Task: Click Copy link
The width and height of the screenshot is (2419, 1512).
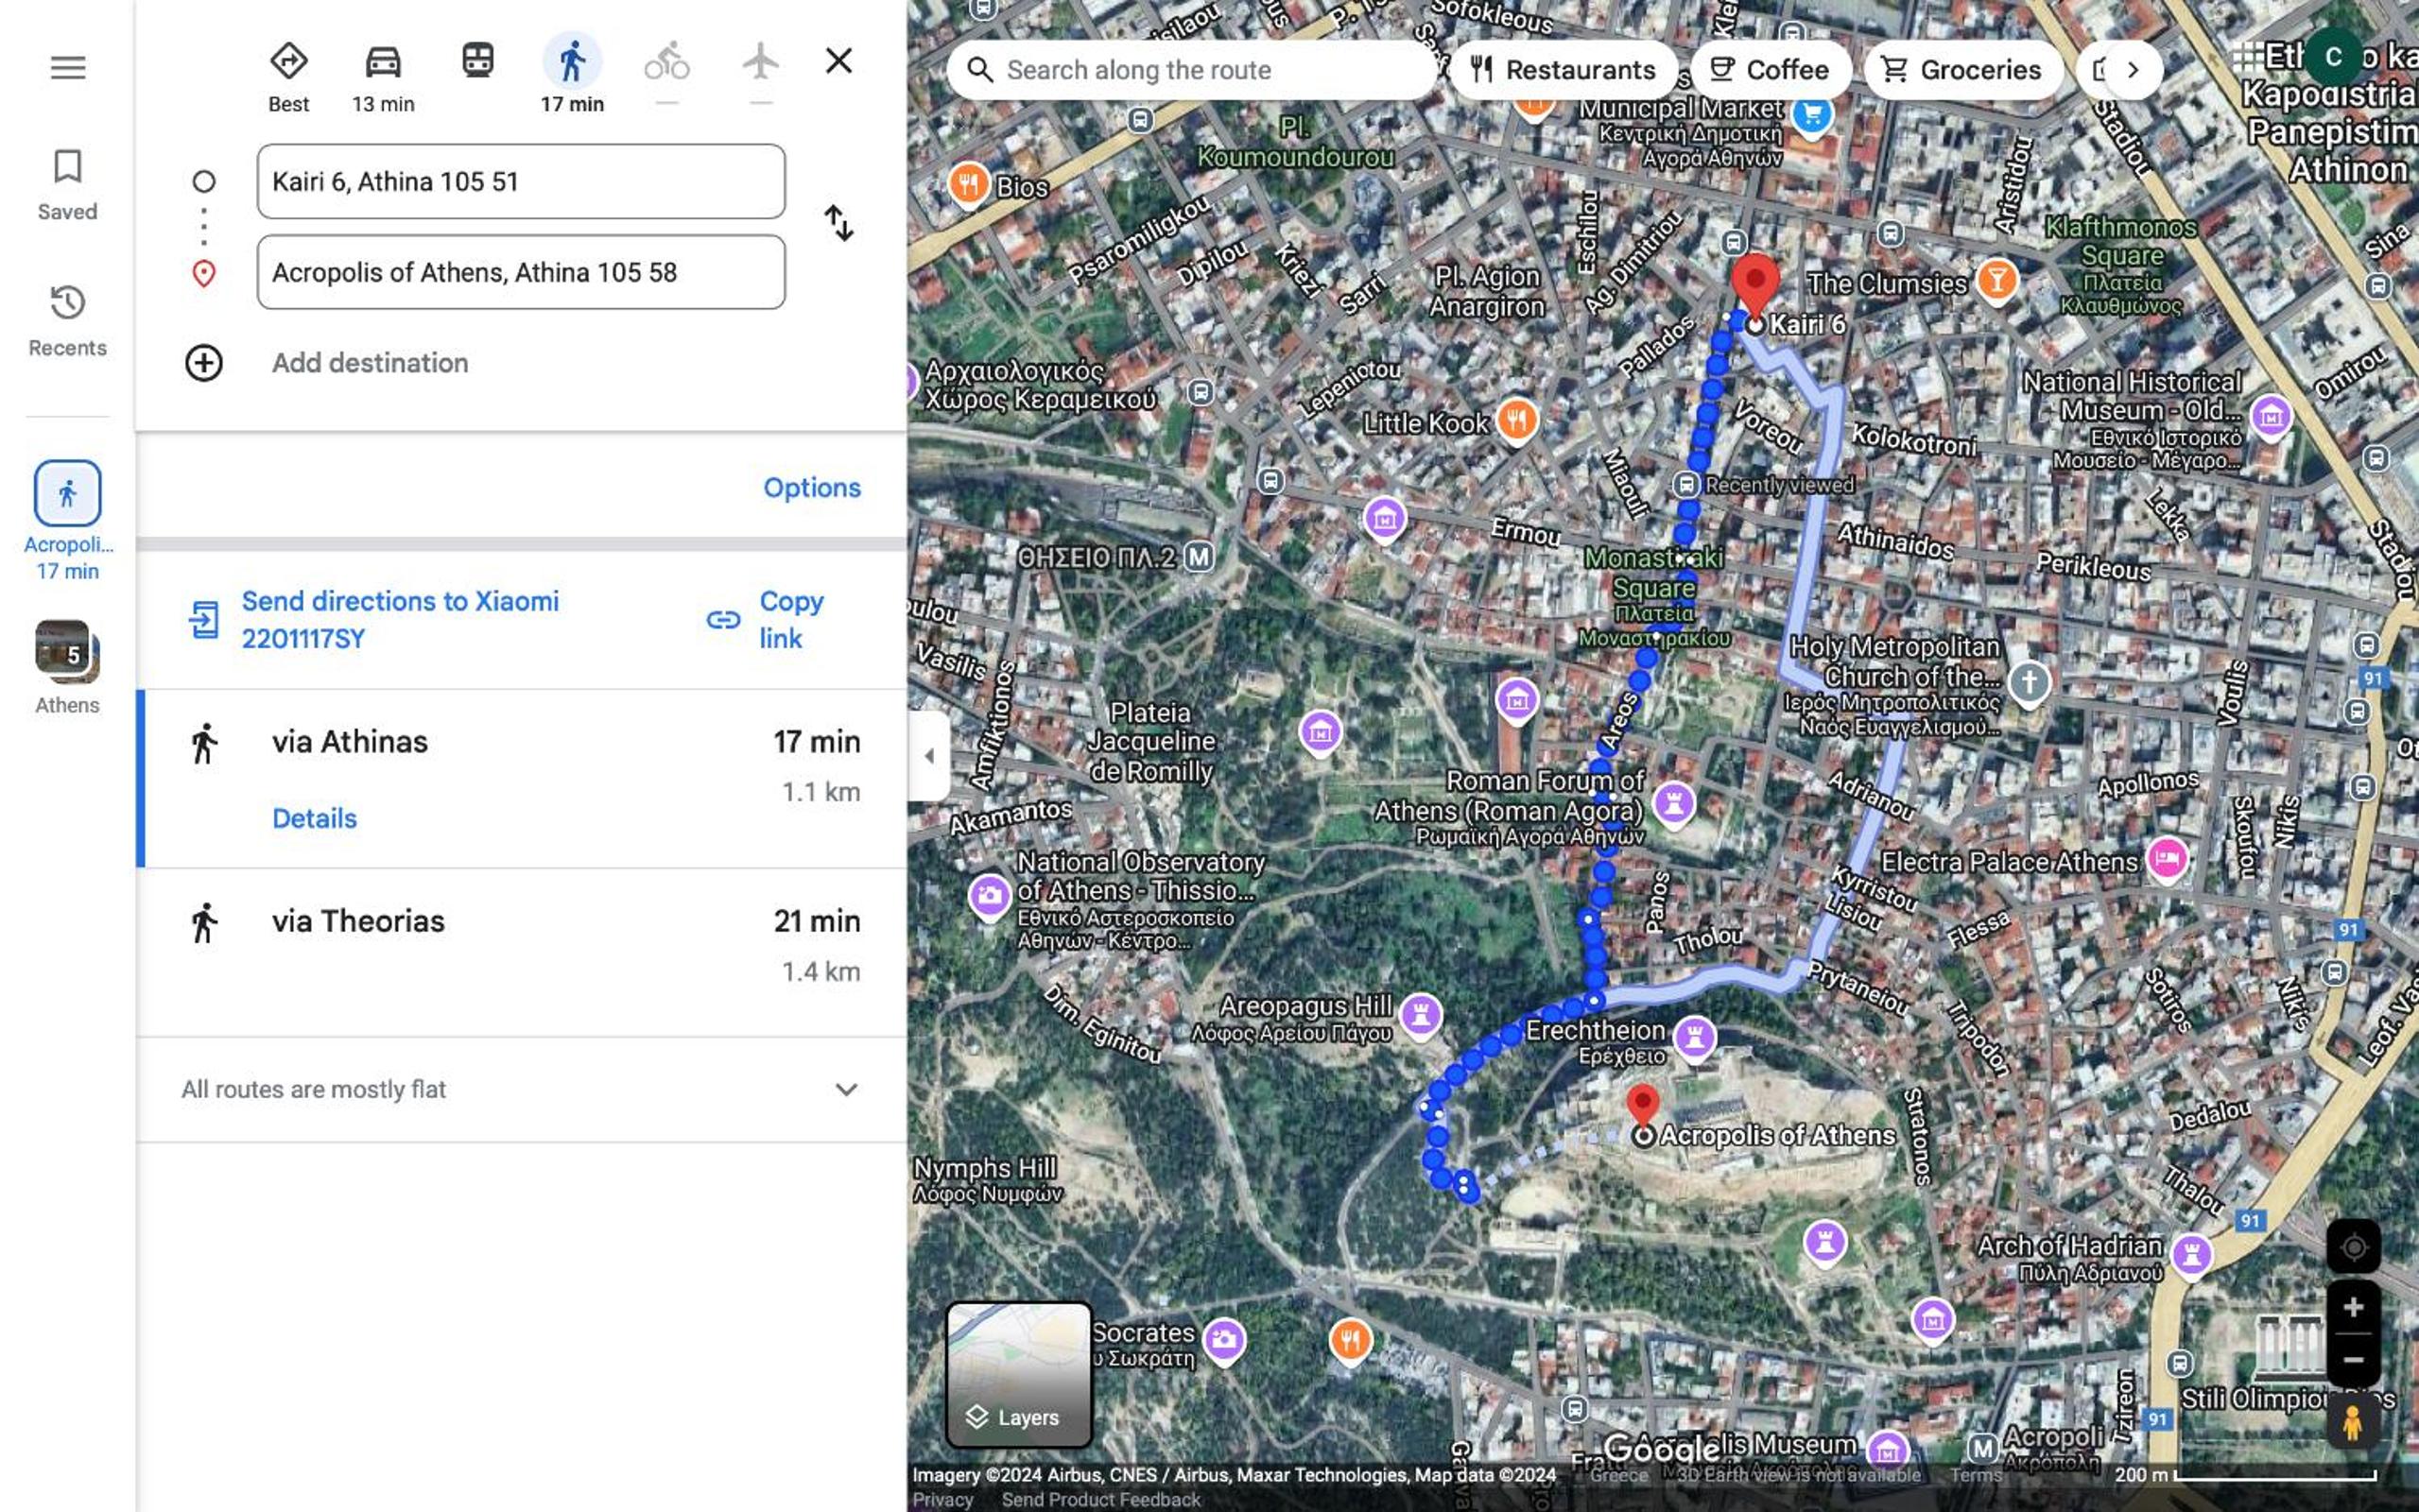Action: click(x=766, y=620)
